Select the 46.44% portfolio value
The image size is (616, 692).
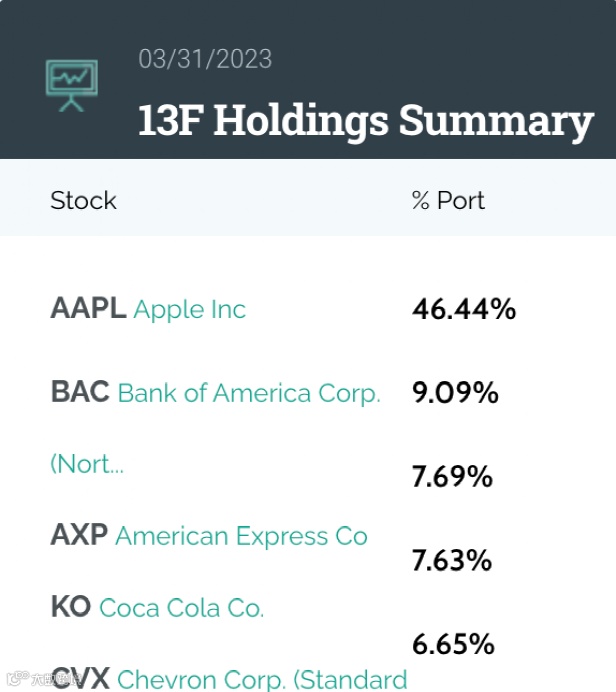464,309
